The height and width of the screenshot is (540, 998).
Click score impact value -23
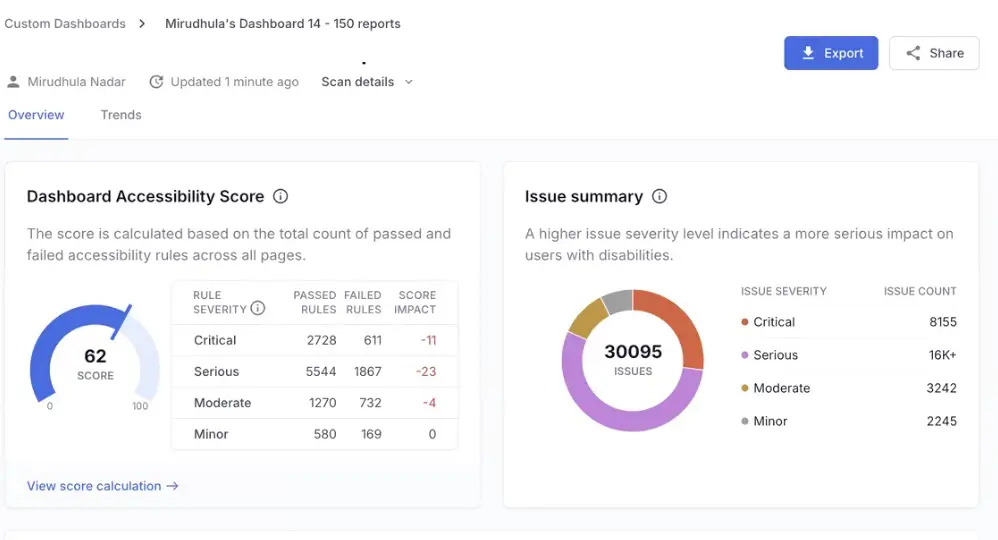point(426,371)
